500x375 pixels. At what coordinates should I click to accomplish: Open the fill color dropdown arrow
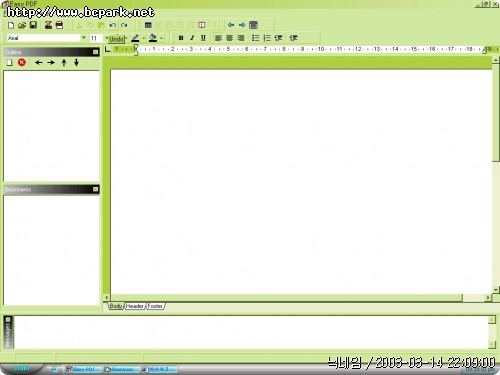161,38
